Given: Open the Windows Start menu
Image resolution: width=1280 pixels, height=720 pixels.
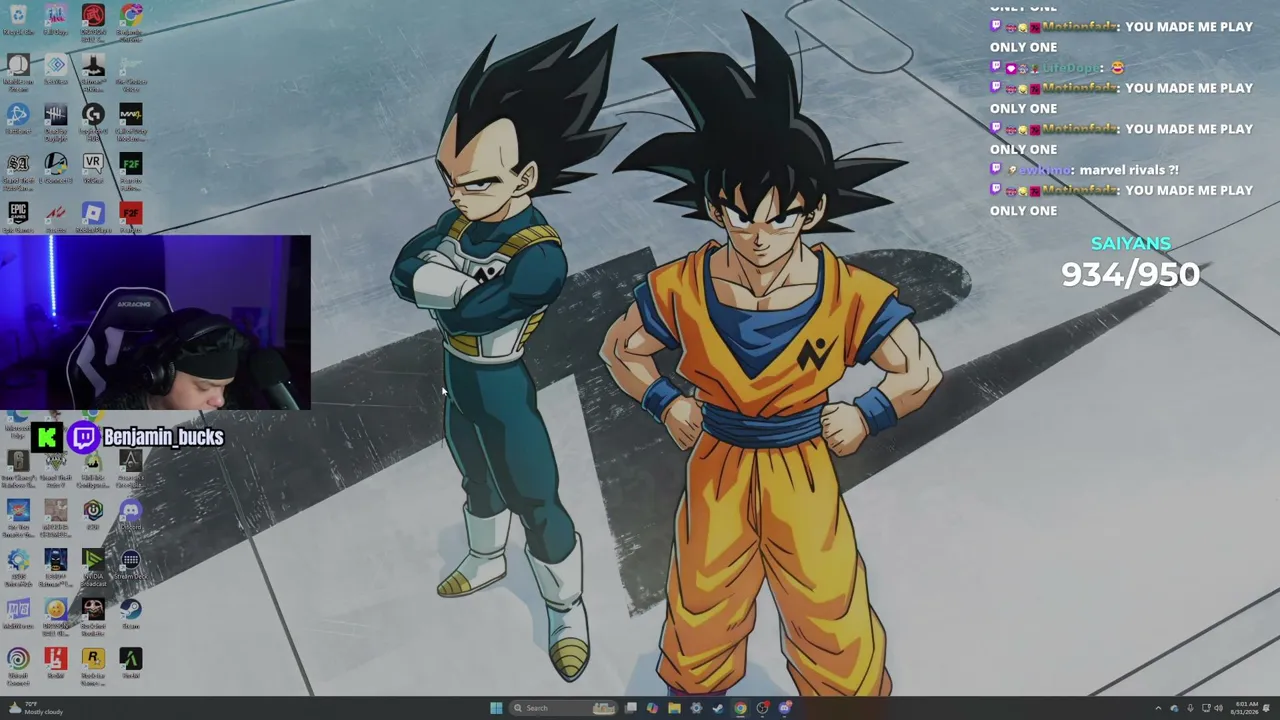Looking at the screenshot, I should 496,708.
